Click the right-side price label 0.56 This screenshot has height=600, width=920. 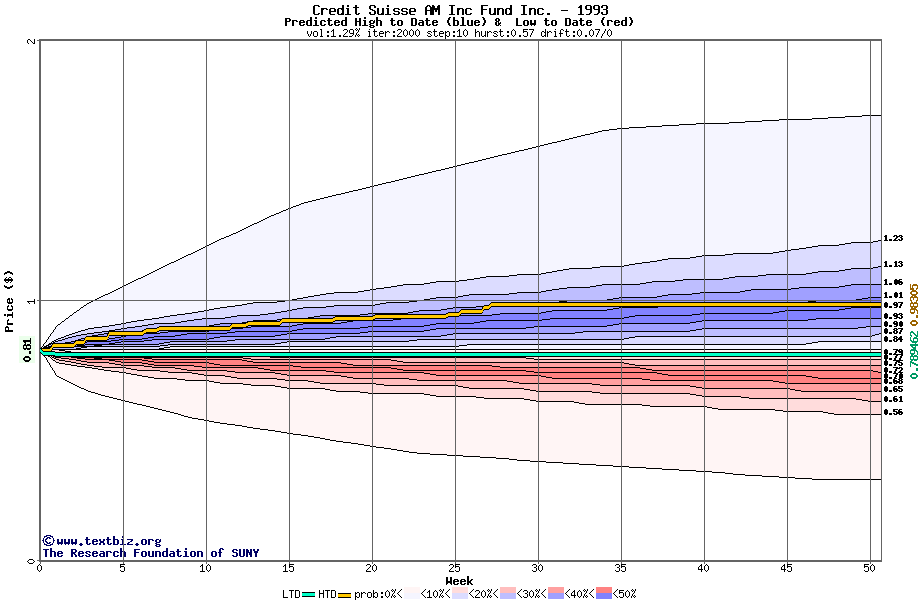point(893,412)
